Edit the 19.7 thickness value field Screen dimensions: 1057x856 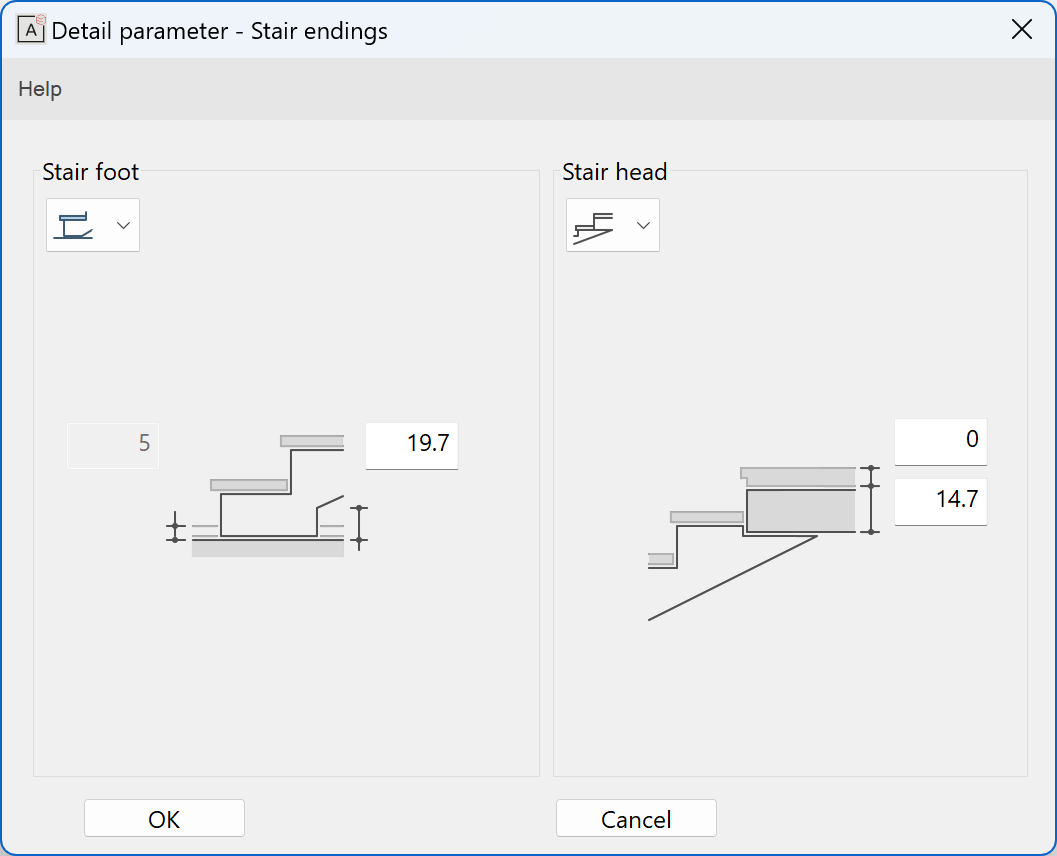coord(411,446)
